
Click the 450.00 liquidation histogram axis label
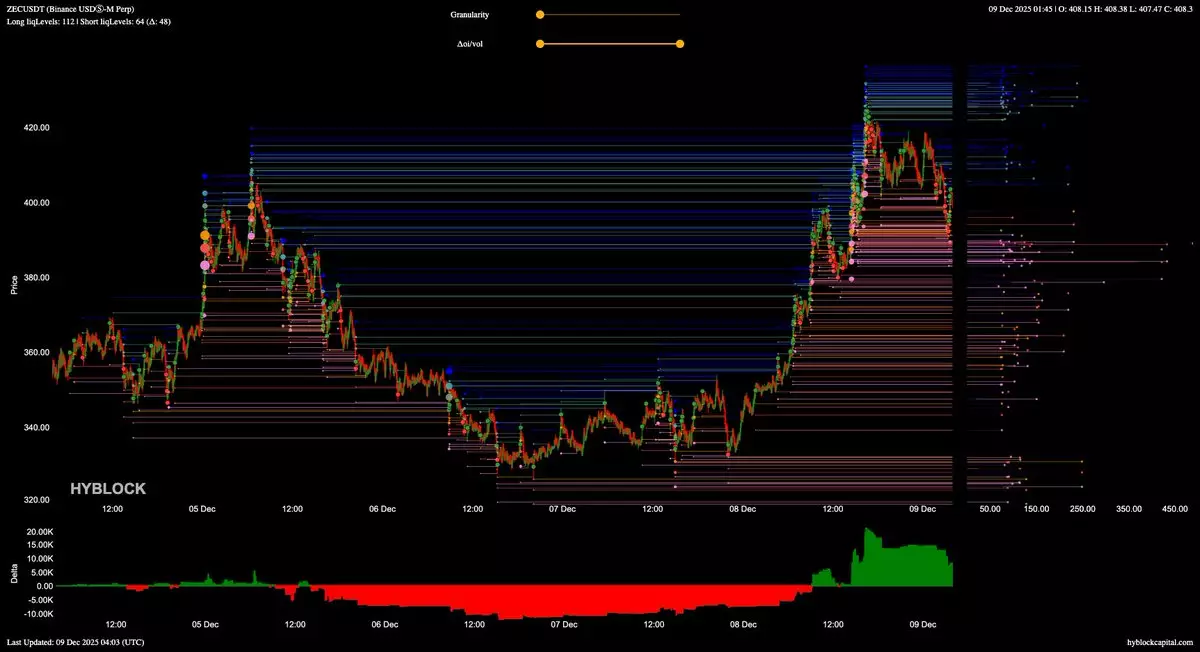pyautogui.click(x=1172, y=509)
